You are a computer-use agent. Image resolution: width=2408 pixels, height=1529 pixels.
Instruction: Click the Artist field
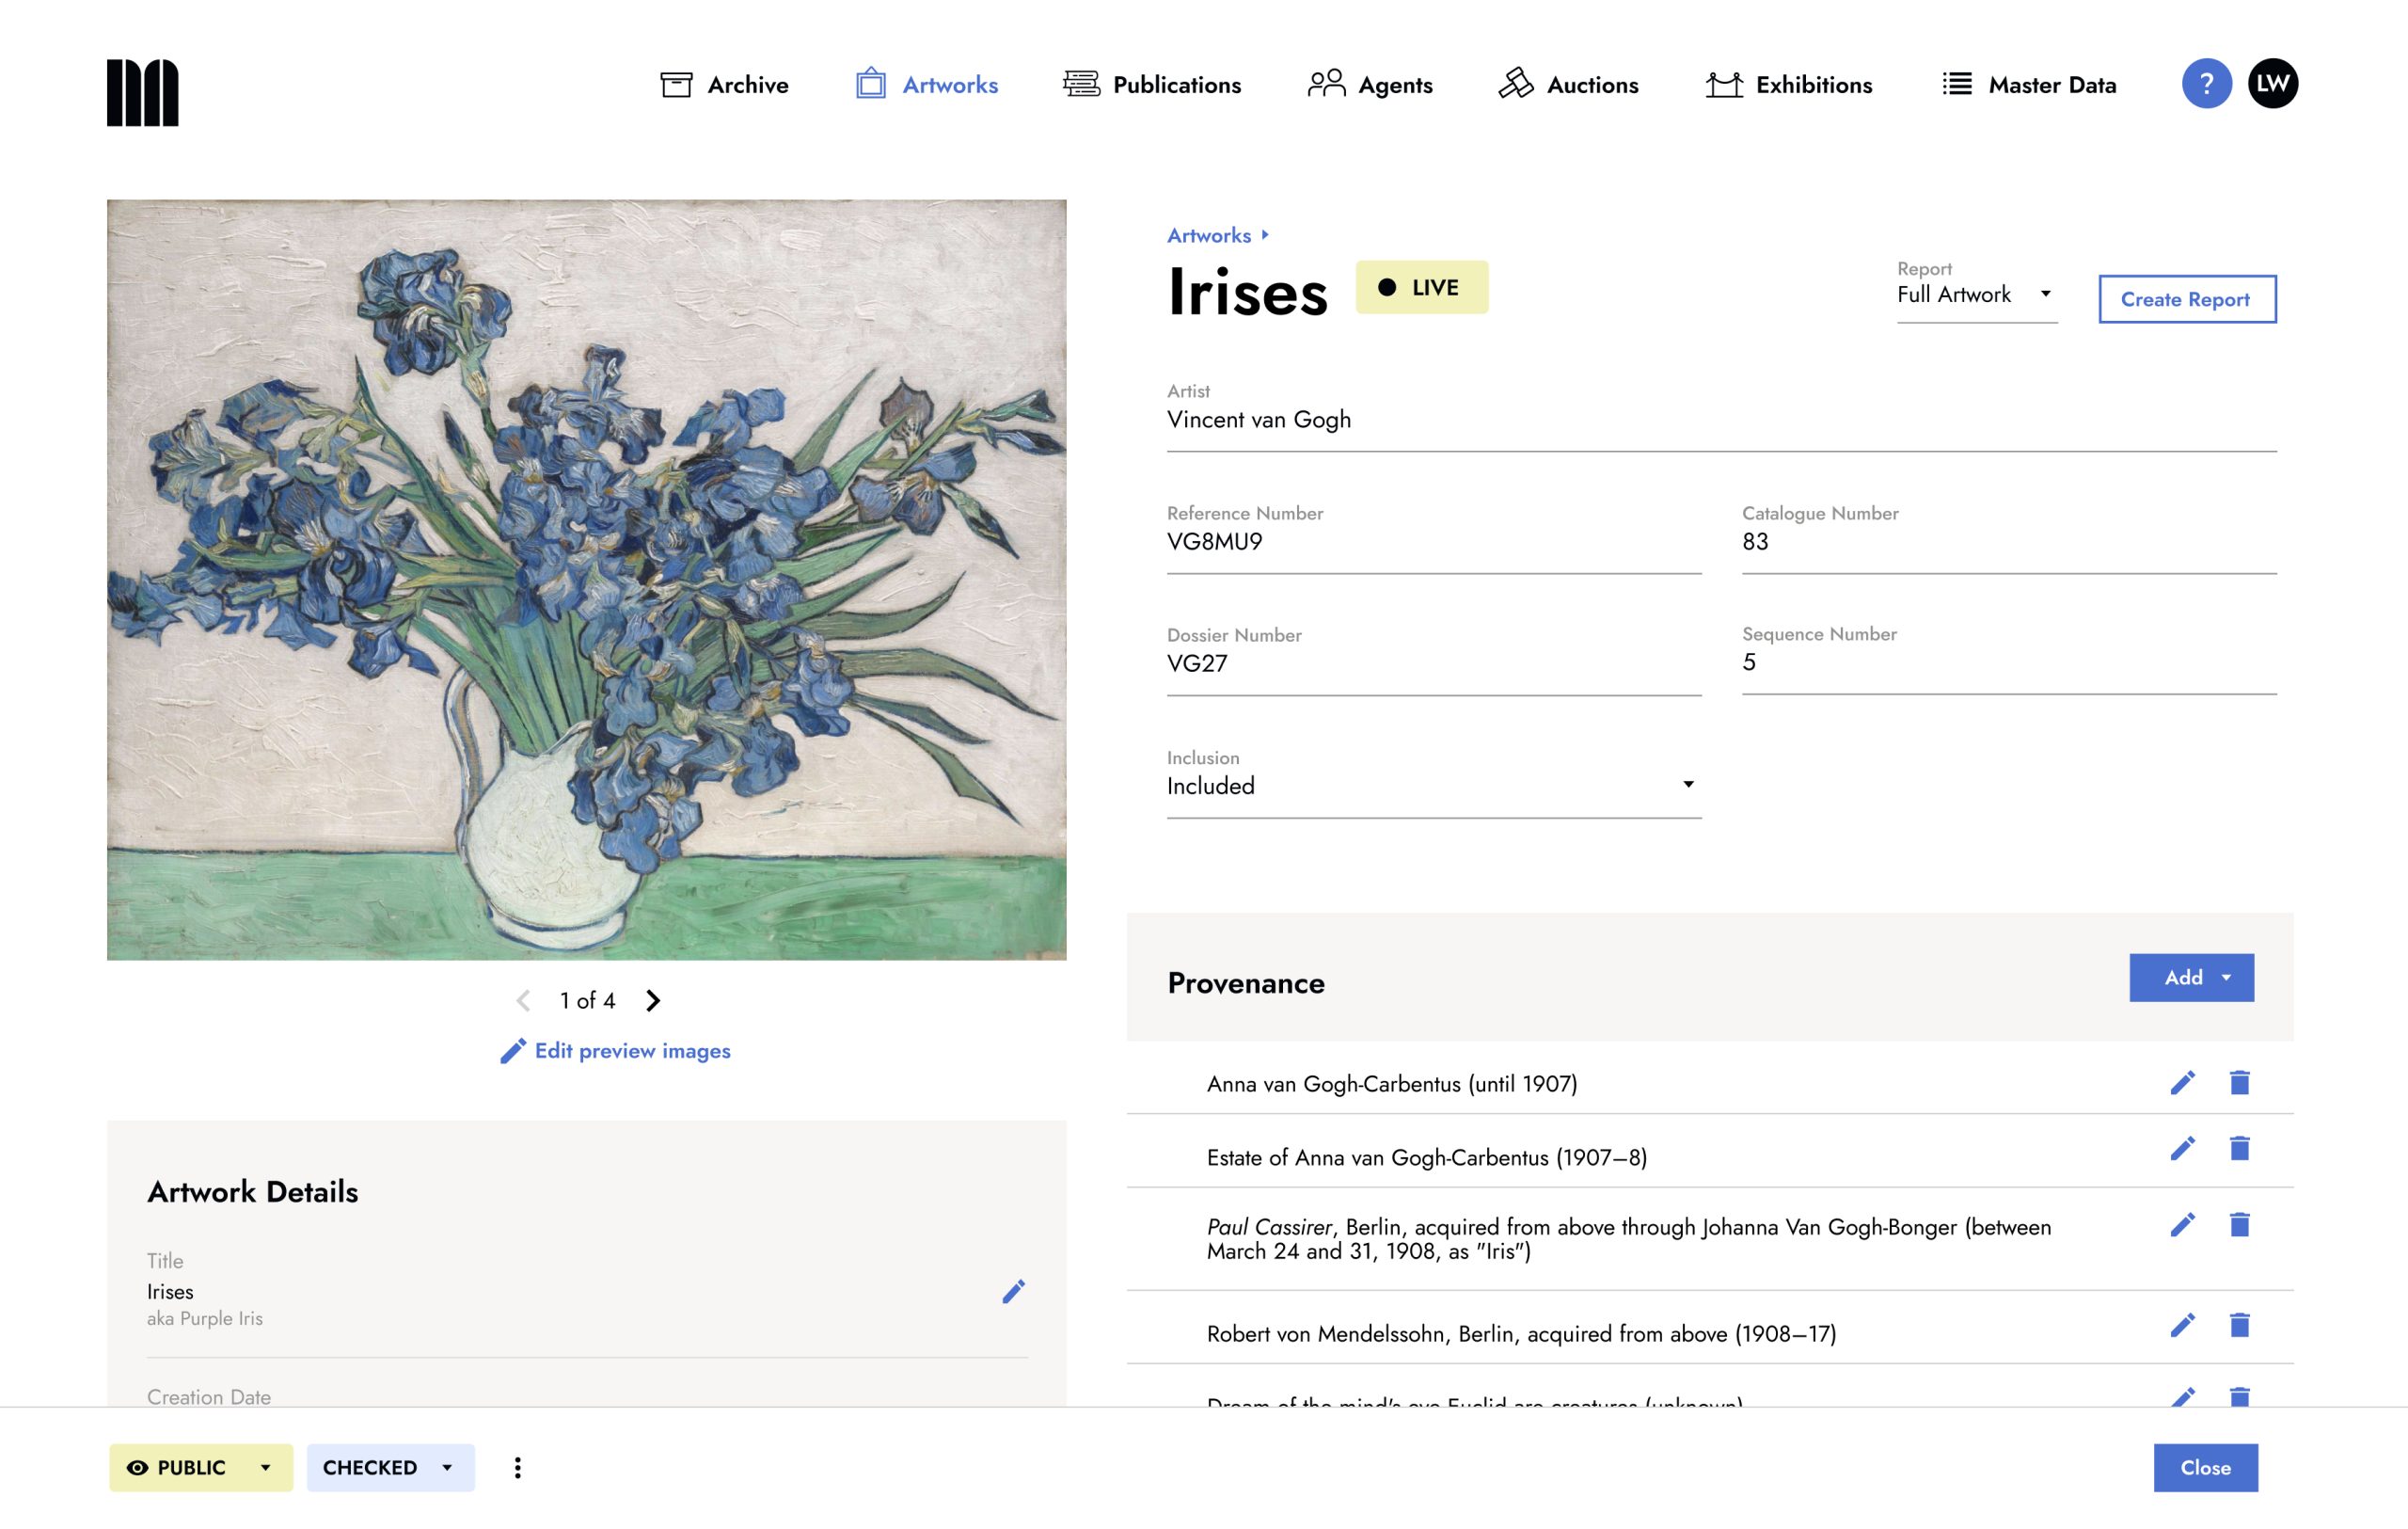[1721, 418]
